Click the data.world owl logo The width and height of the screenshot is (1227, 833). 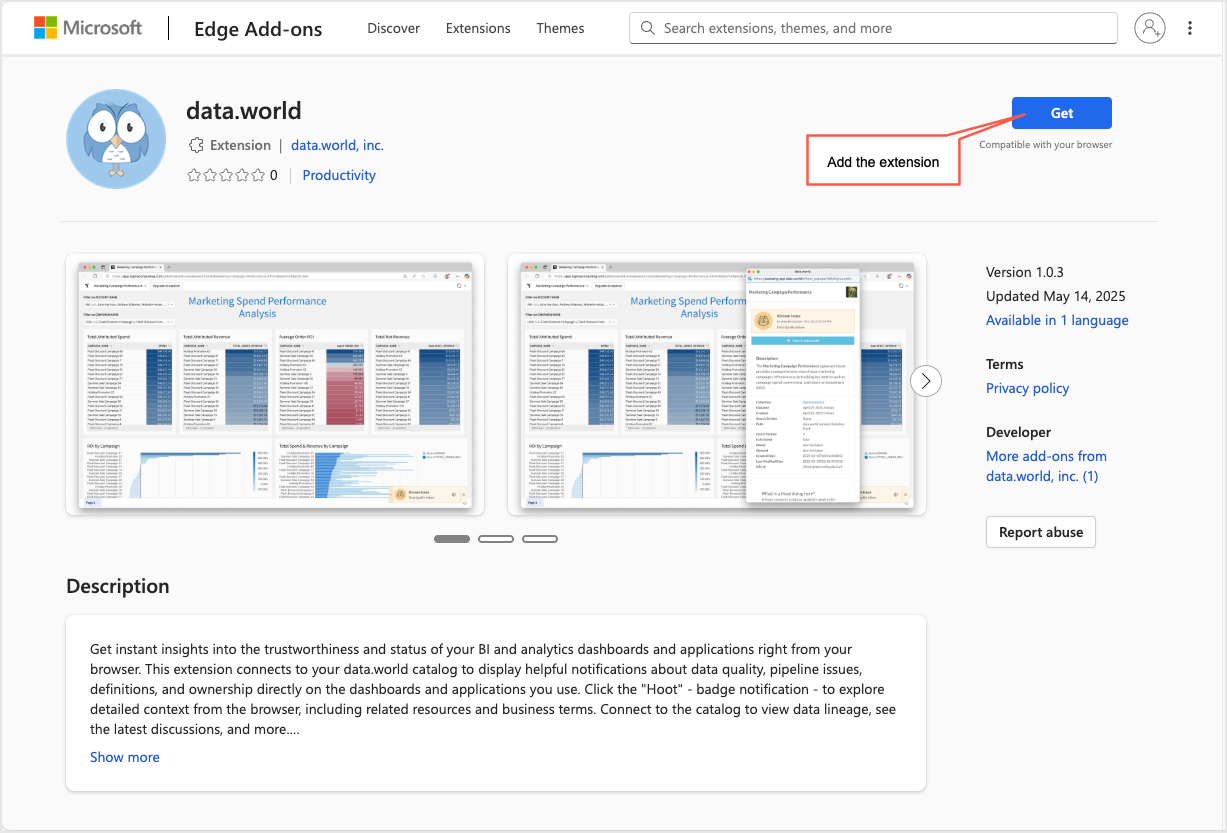(116, 139)
